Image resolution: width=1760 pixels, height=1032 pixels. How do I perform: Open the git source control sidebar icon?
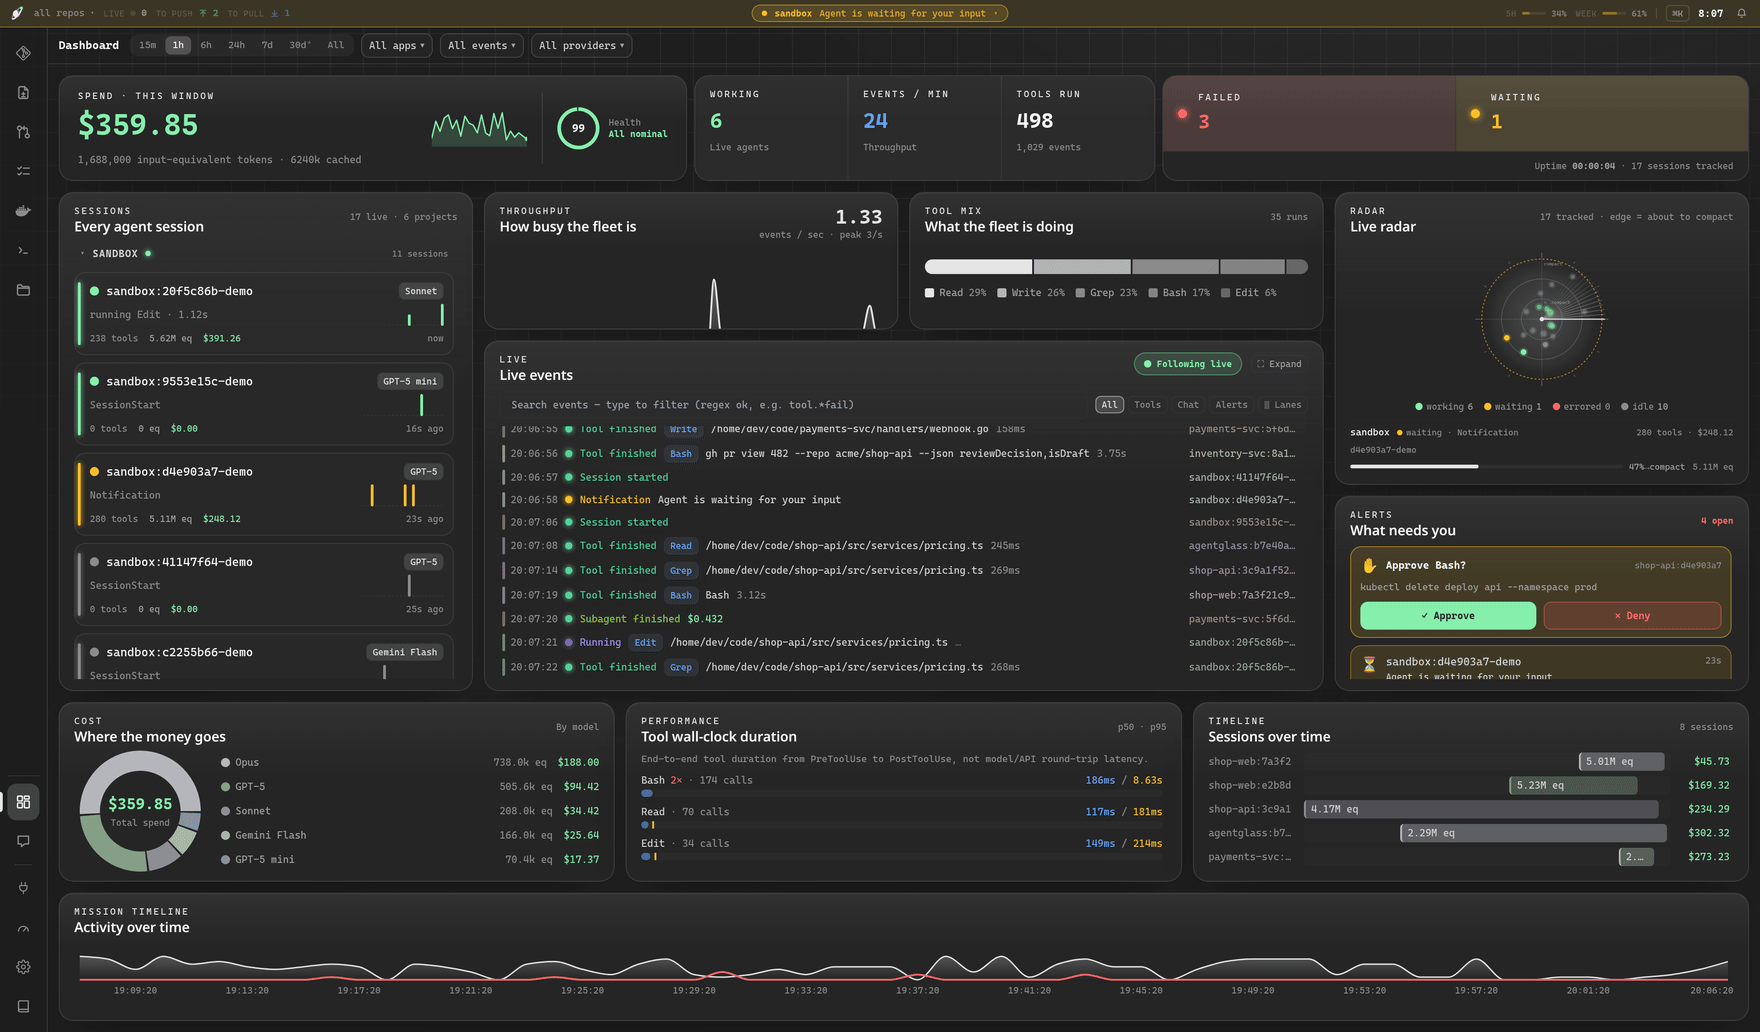point(23,53)
